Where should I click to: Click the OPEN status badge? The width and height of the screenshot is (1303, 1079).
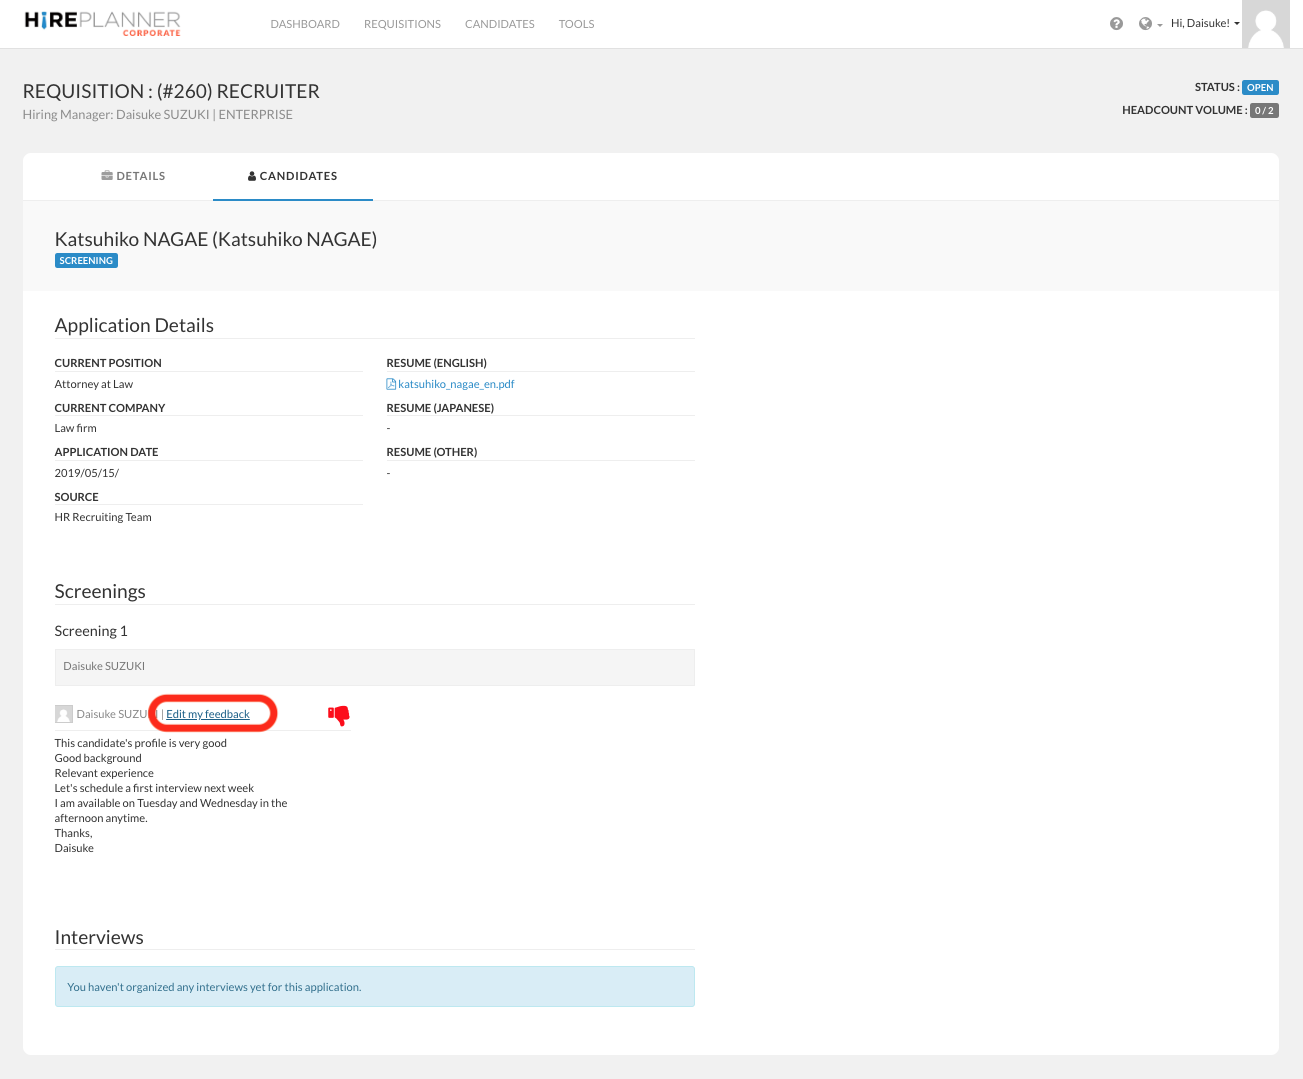pos(1259,87)
